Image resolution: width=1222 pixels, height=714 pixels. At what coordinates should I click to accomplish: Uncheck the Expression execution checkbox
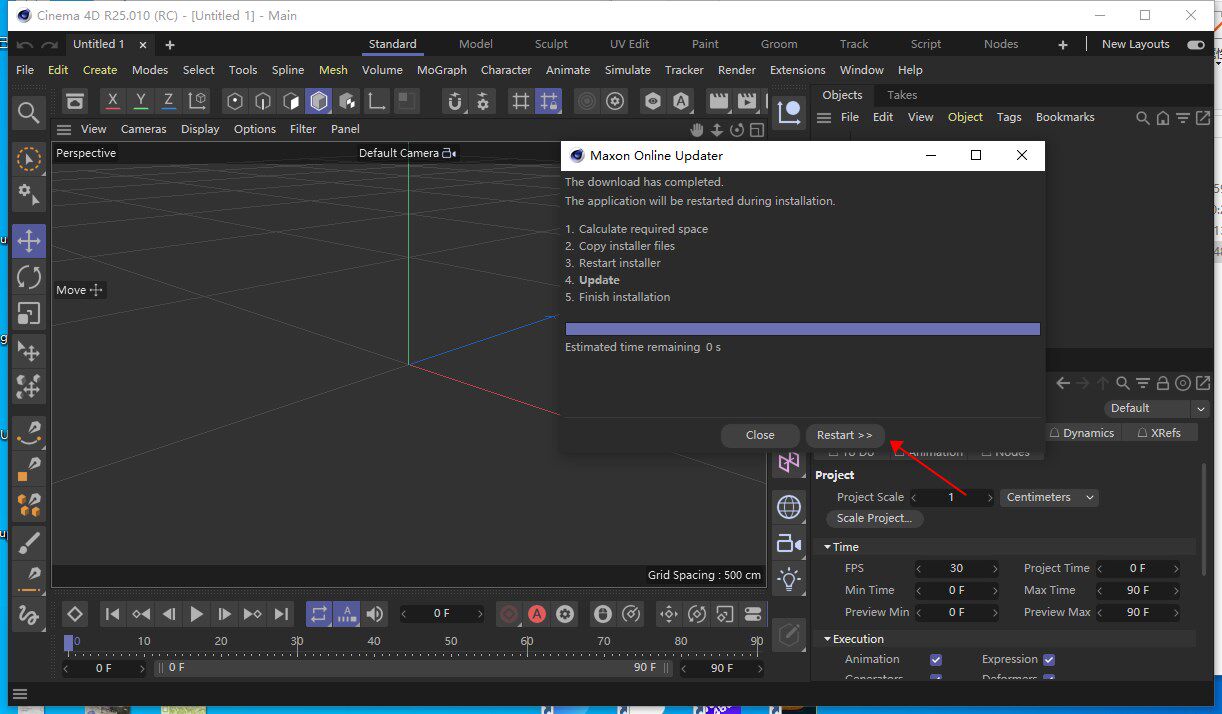1049,660
